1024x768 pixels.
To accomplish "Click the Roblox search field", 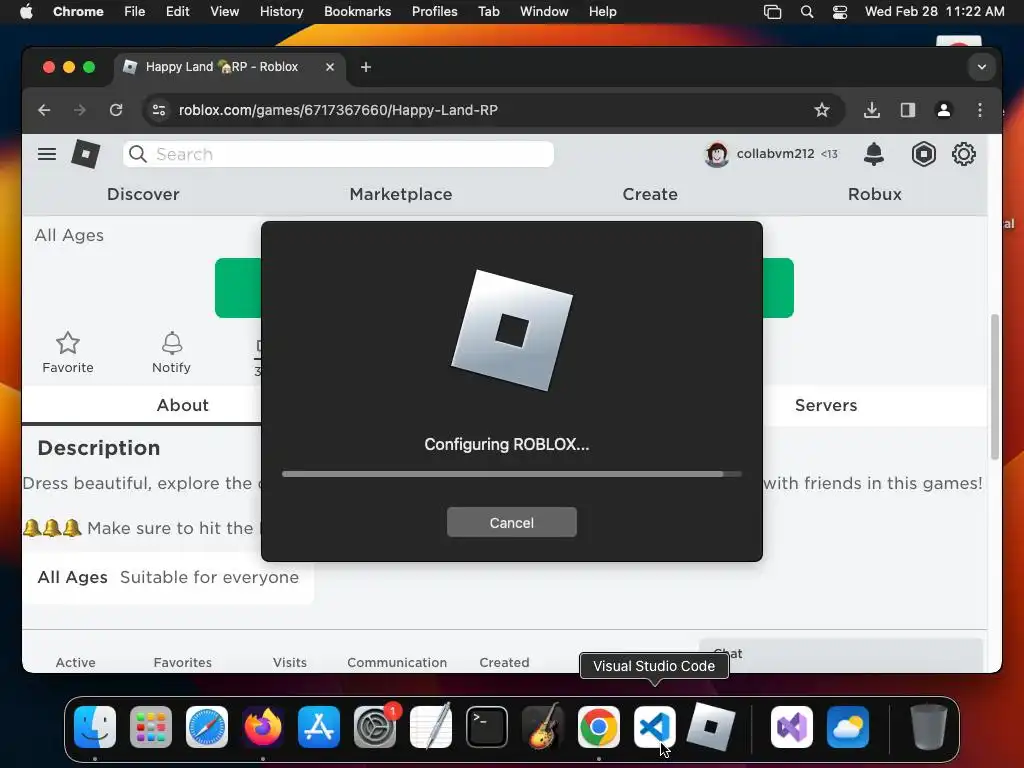I will tap(338, 154).
